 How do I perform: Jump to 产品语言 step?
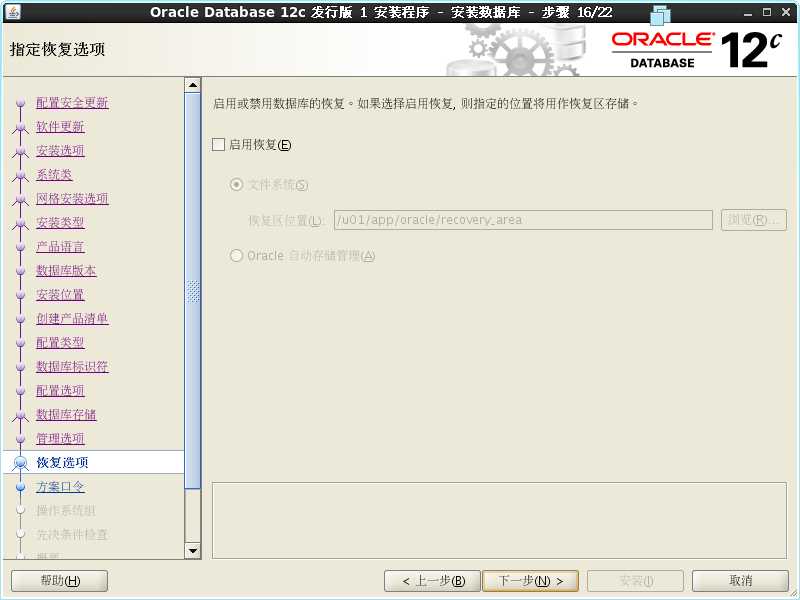60,246
